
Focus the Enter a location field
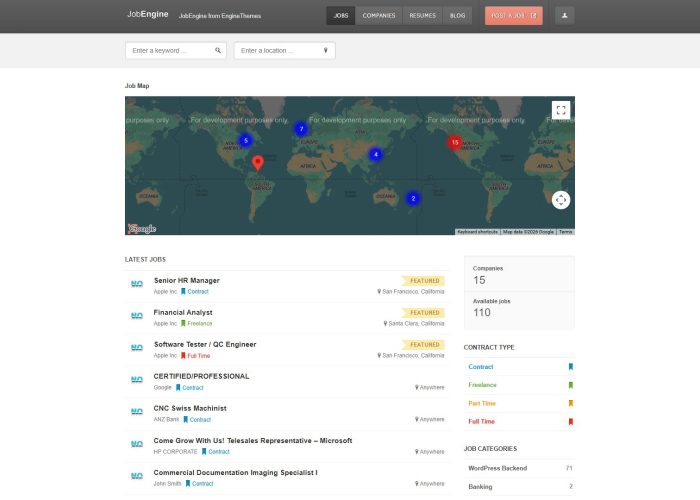click(284, 50)
